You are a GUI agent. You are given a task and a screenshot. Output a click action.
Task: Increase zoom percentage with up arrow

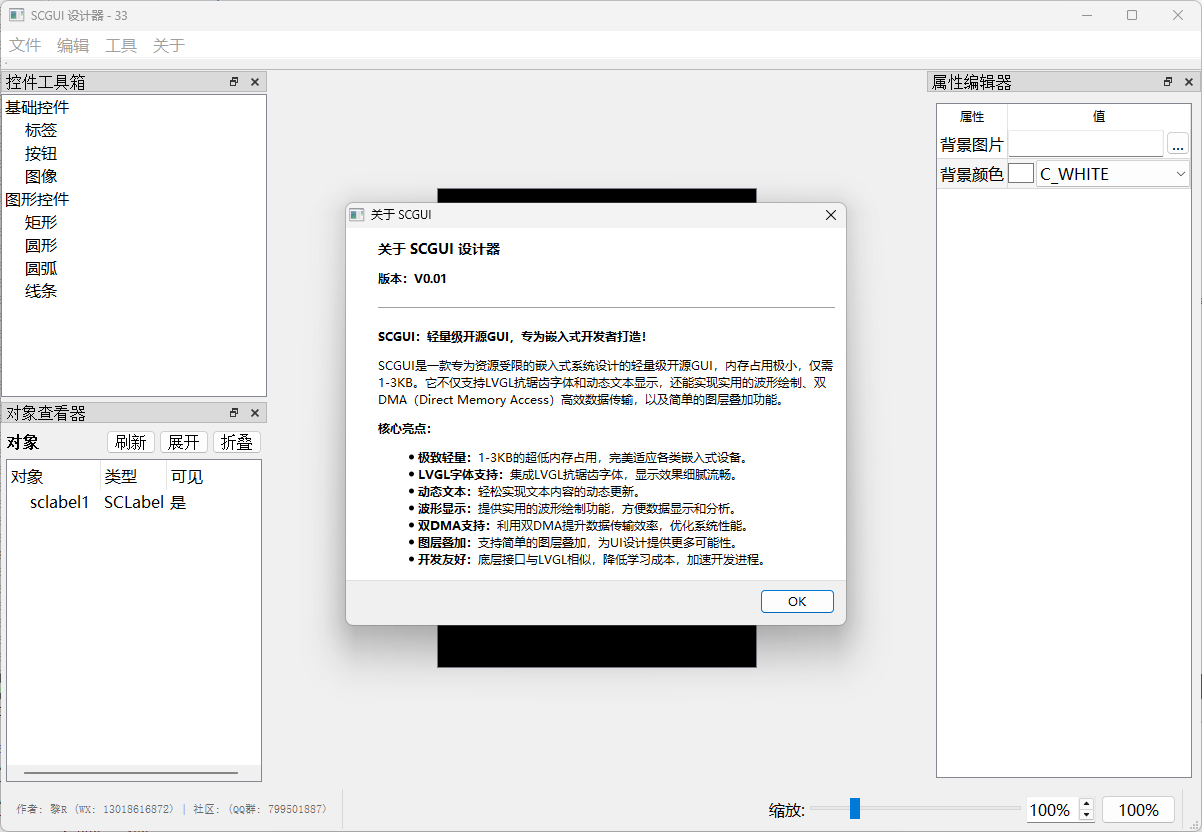point(1086,804)
